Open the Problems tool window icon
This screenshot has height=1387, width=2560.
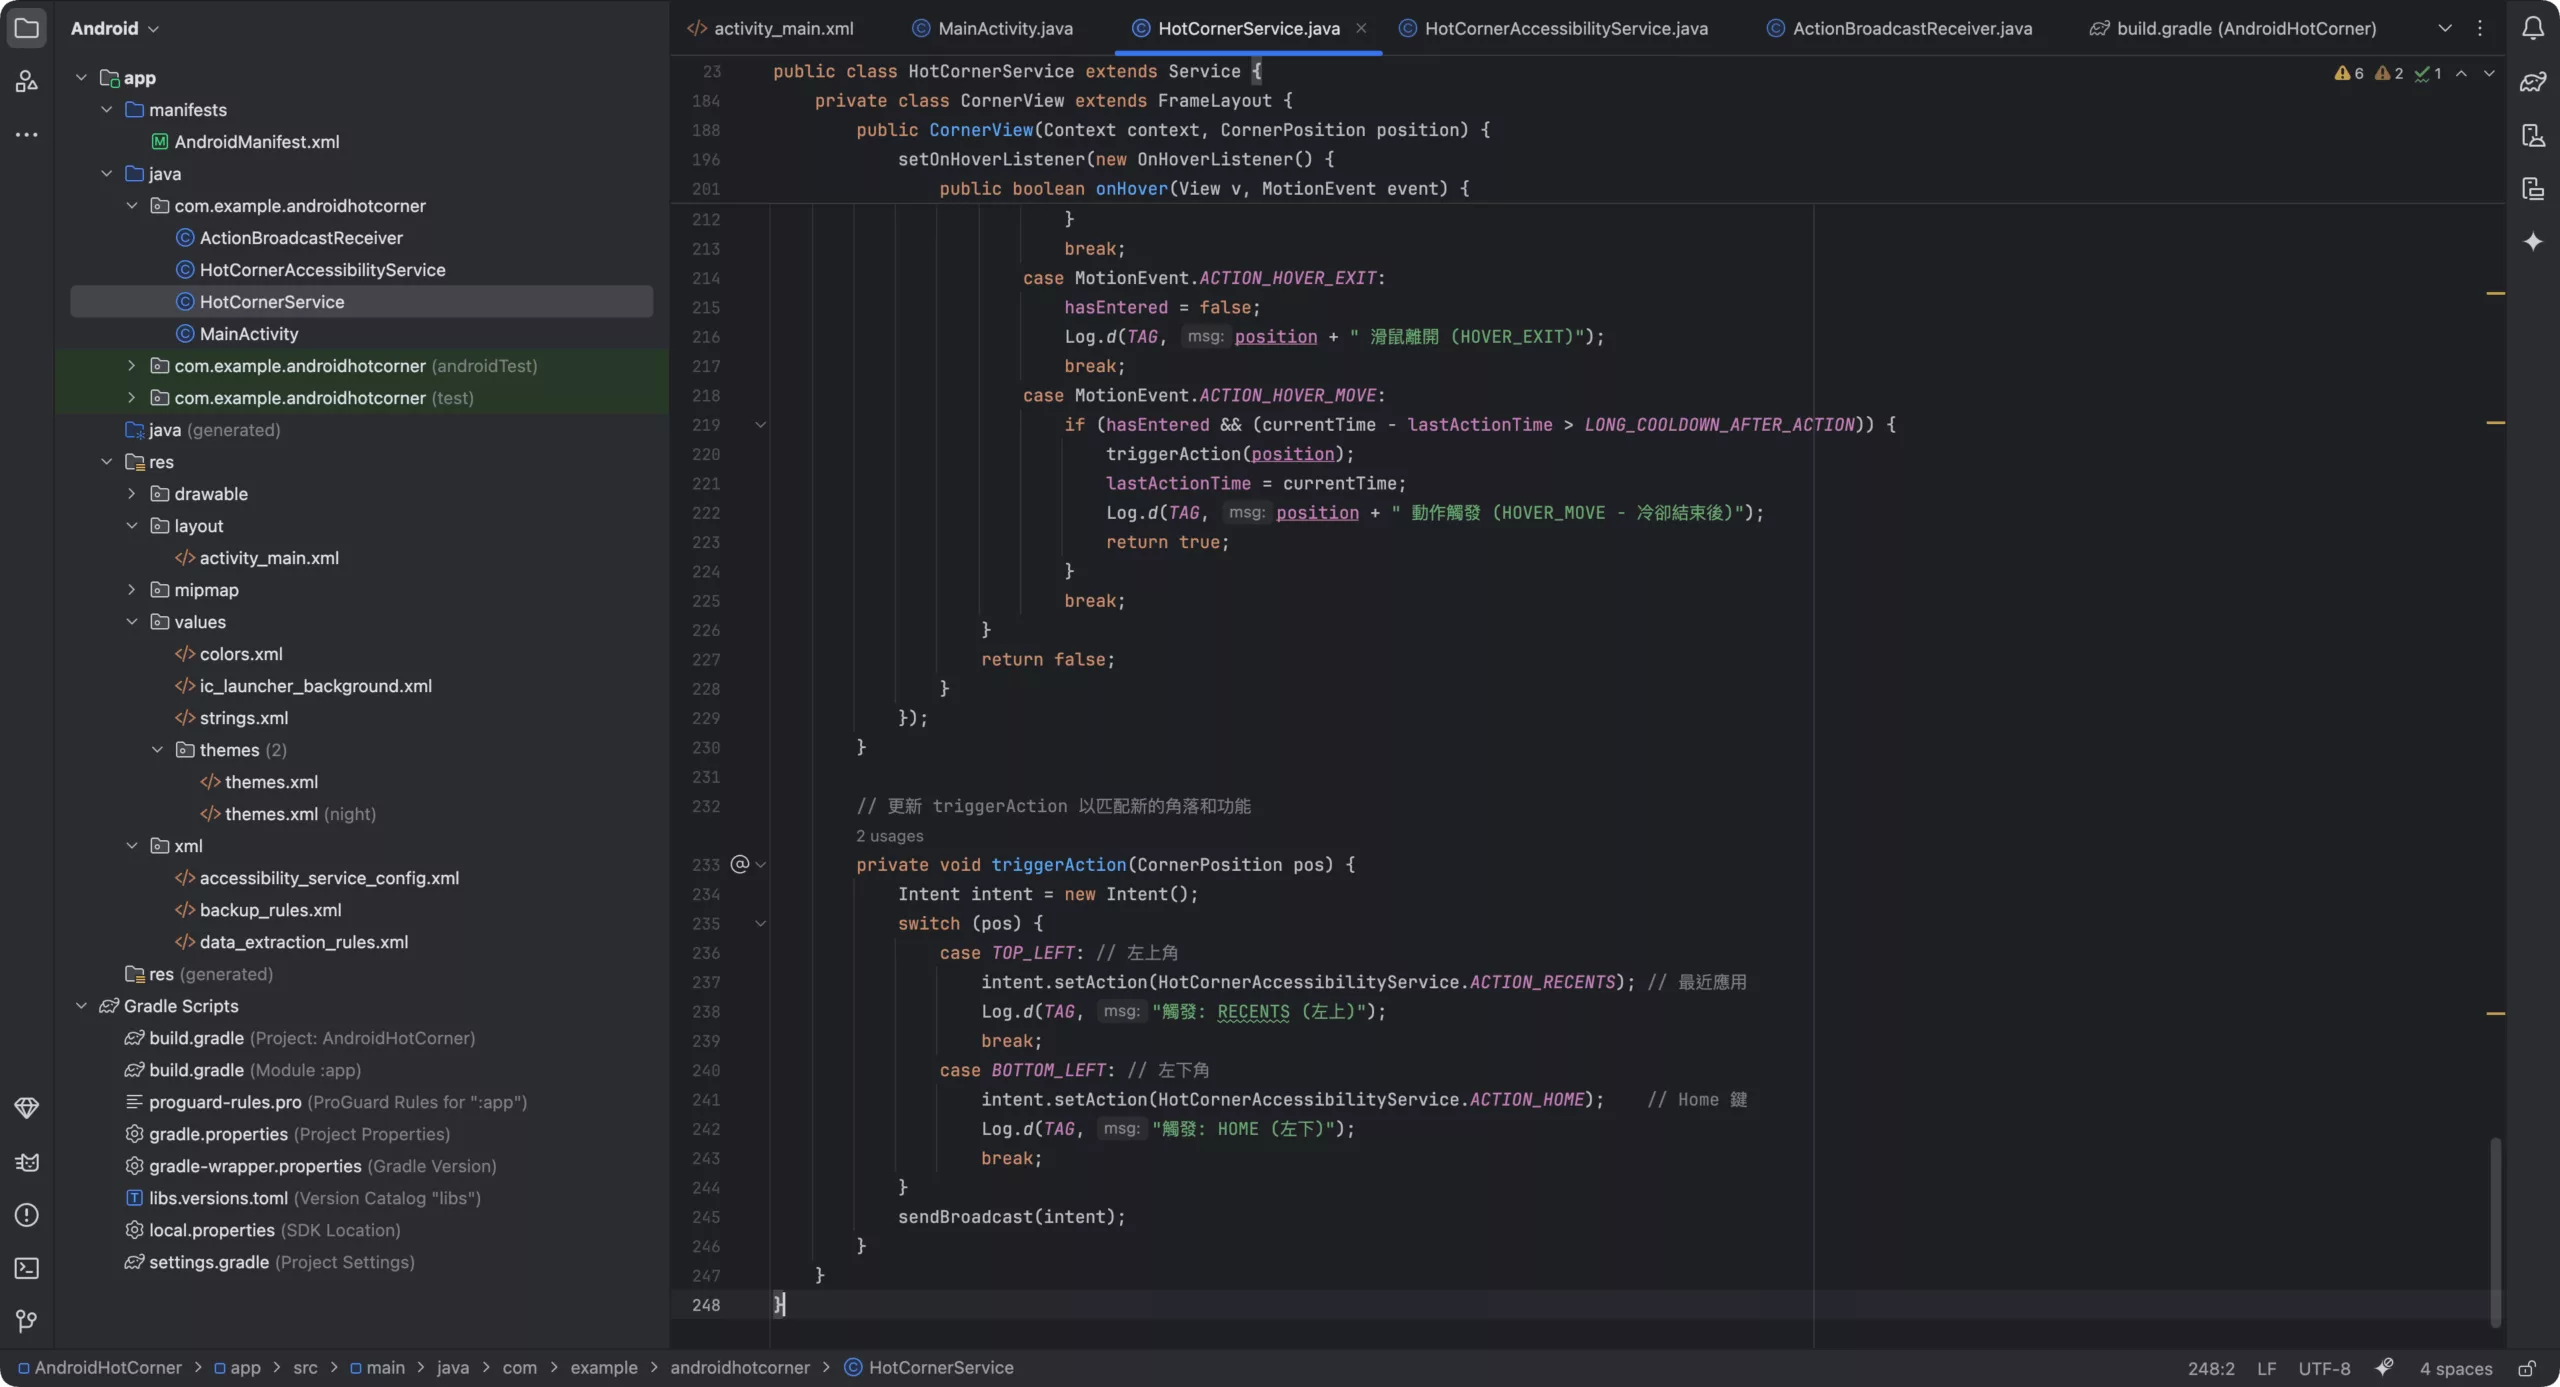tap(27, 1215)
